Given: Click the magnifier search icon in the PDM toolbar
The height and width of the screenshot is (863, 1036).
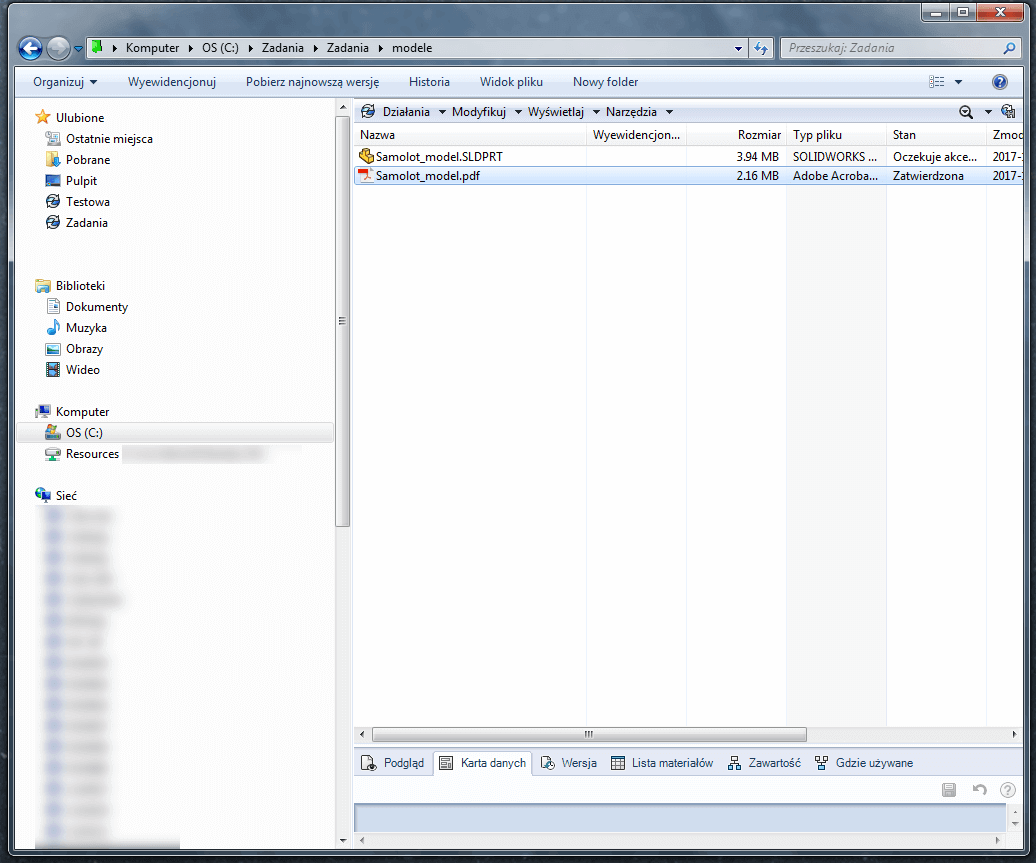Looking at the screenshot, I should [x=966, y=111].
